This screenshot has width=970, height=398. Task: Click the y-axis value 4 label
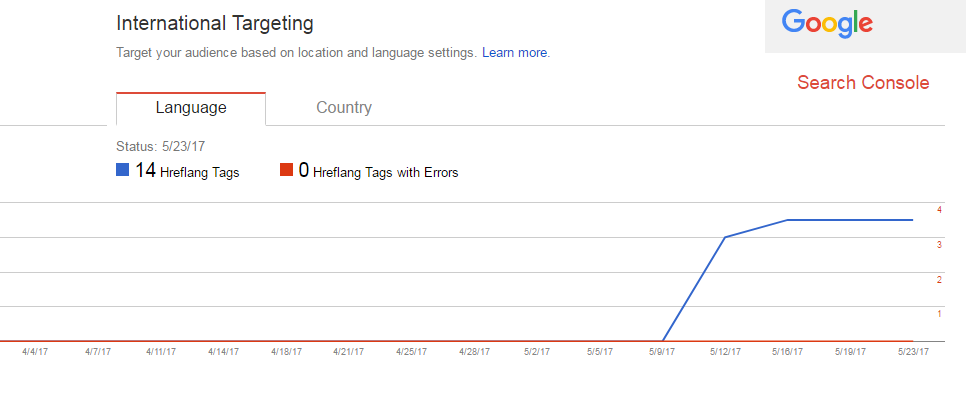939,210
